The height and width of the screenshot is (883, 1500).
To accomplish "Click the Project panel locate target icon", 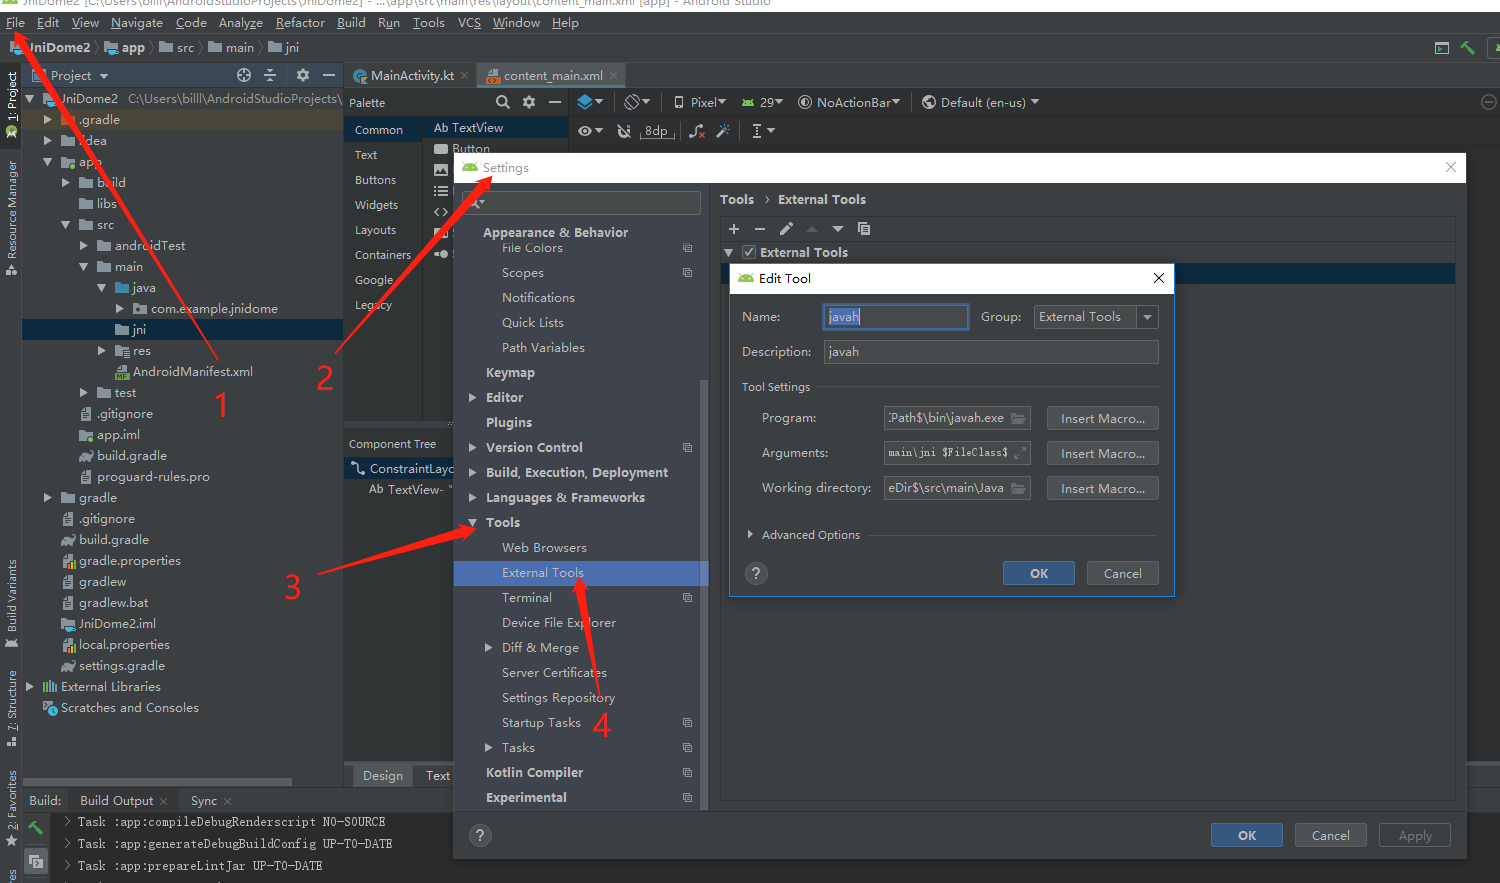I will click(x=244, y=75).
